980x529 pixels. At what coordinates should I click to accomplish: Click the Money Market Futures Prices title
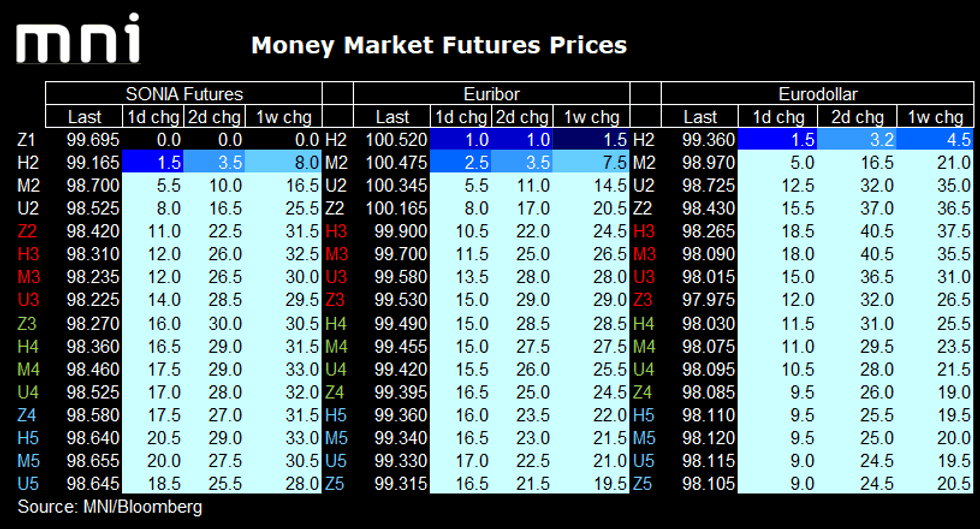click(439, 45)
